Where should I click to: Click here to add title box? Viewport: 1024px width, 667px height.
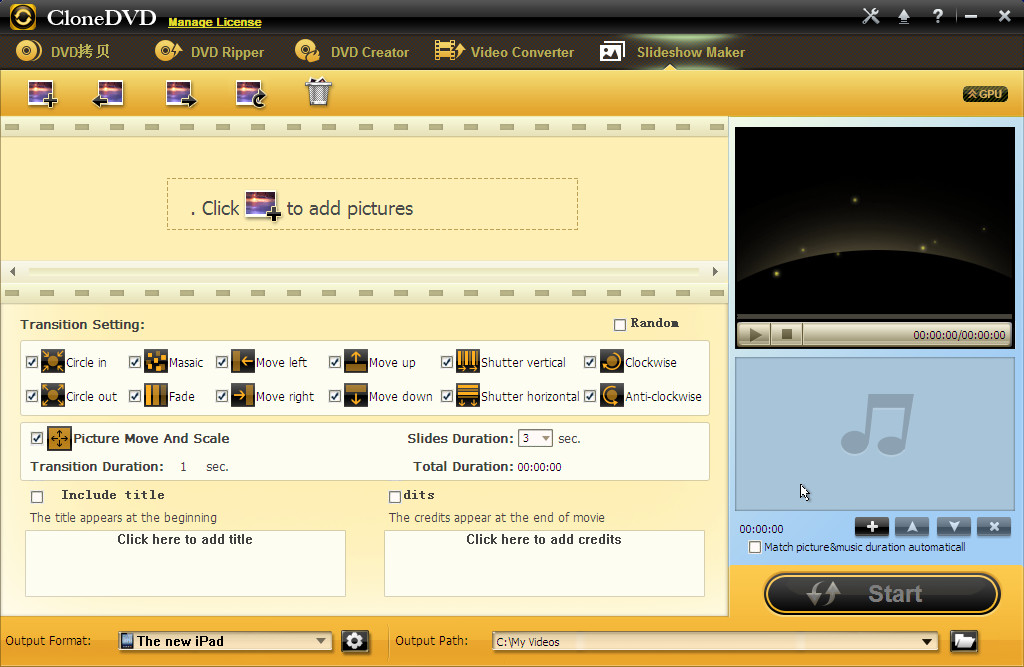[185, 563]
